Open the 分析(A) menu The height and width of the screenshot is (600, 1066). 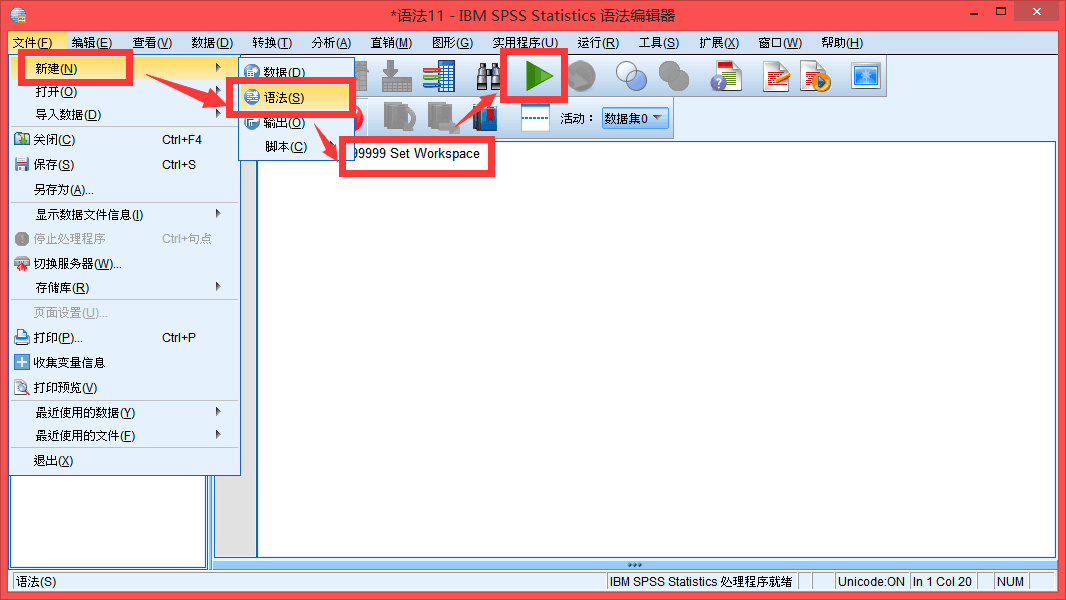[331, 43]
